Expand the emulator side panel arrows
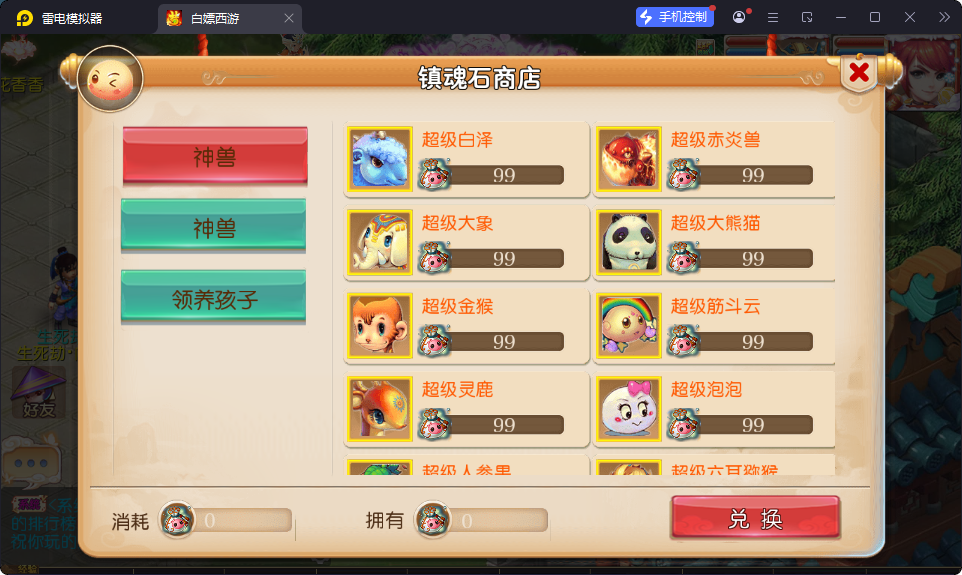The image size is (962, 575). (x=944, y=17)
